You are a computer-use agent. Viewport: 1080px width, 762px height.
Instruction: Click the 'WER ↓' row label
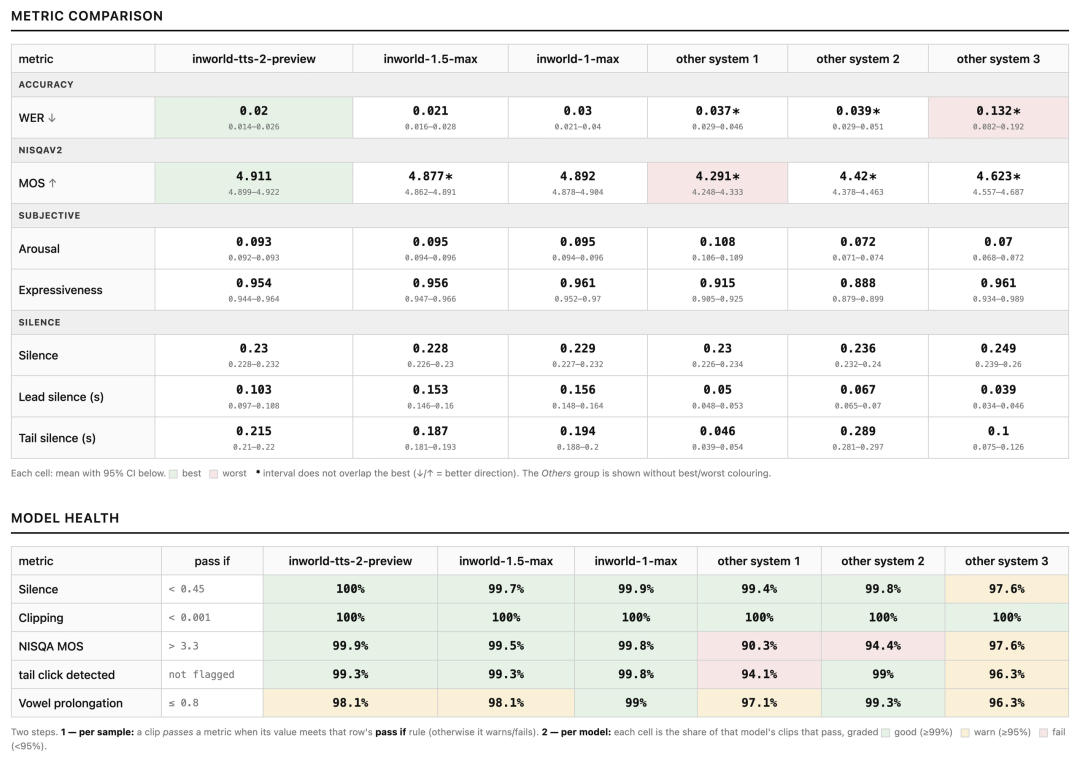37,118
